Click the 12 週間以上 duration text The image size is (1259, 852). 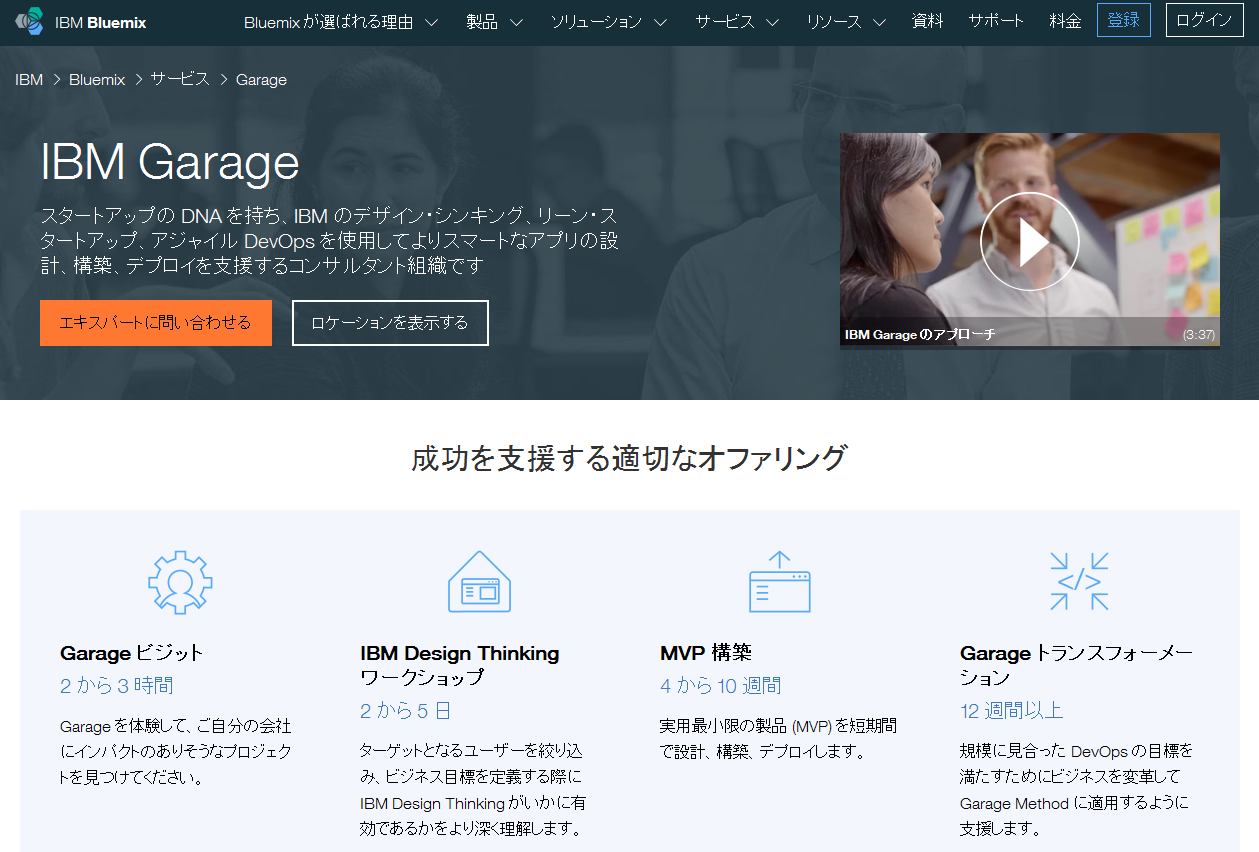[1012, 711]
